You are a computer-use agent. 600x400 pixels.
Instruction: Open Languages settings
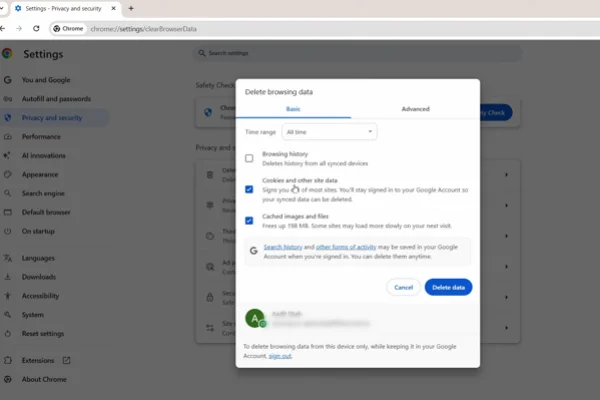38,258
